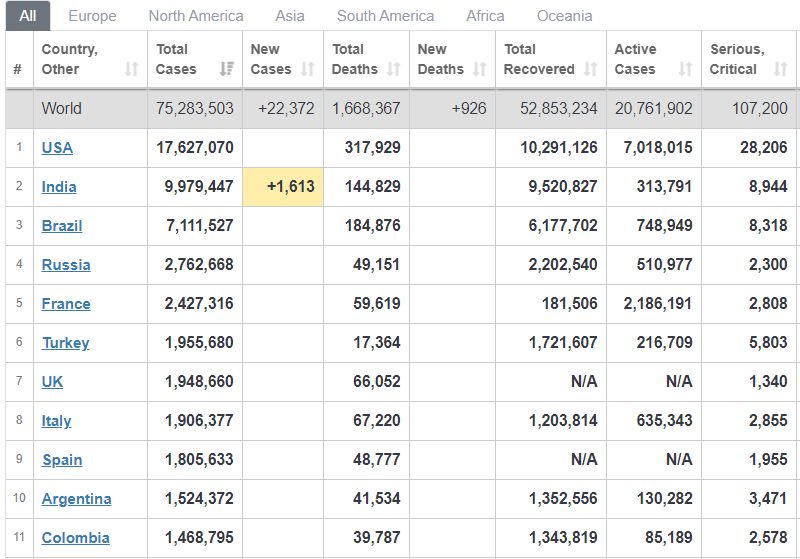Visit the Argentina link

point(77,499)
